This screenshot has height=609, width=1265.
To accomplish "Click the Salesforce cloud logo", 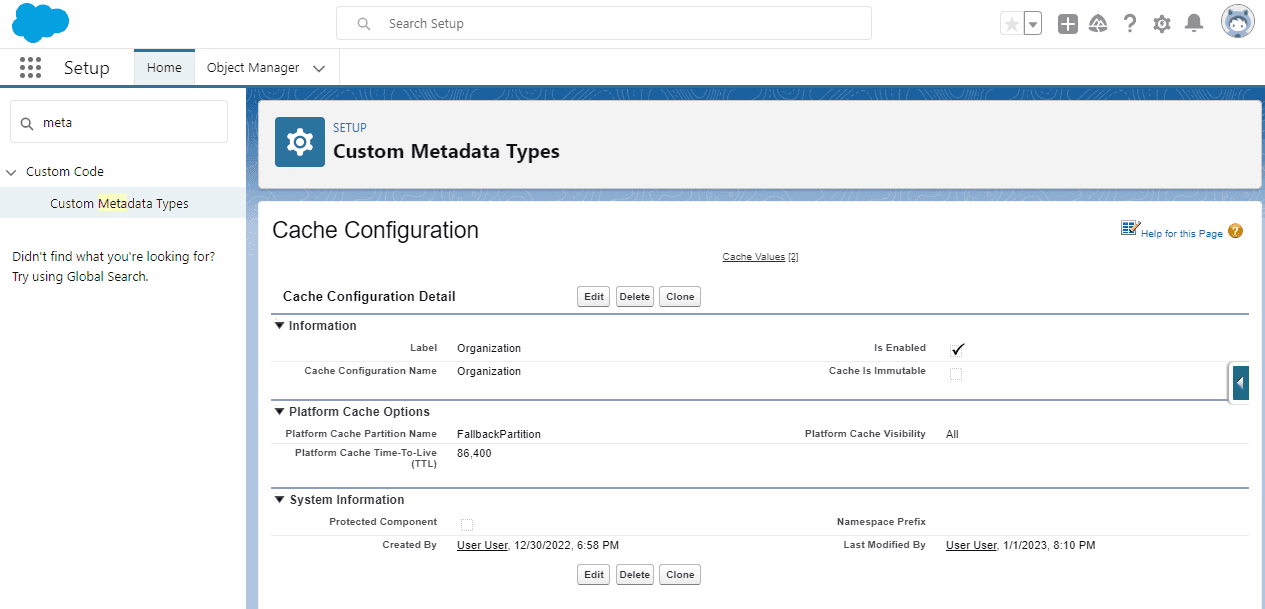I will click(x=40, y=23).
